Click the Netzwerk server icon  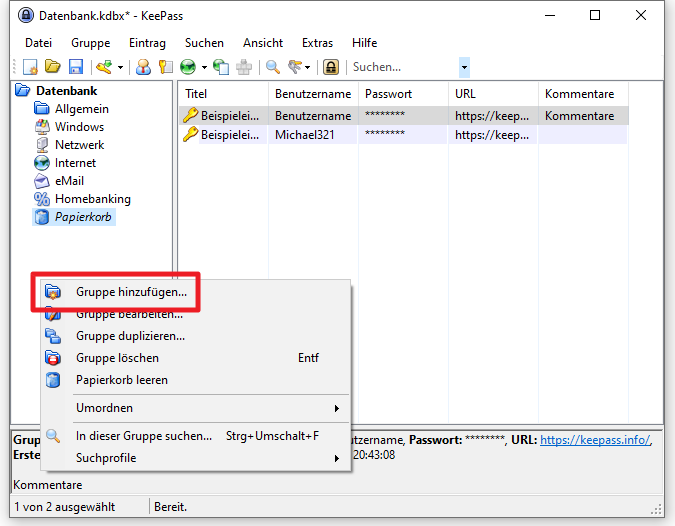(x=42, y=145)
